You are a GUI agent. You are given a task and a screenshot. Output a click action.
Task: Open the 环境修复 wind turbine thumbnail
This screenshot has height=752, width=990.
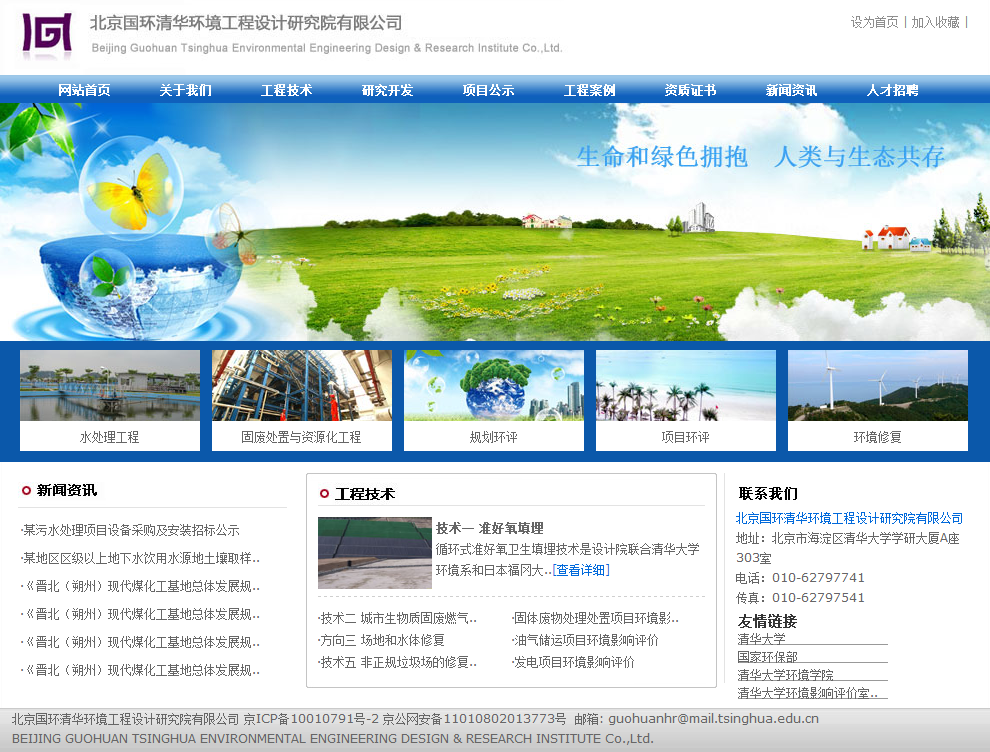(x=878, y=385)
